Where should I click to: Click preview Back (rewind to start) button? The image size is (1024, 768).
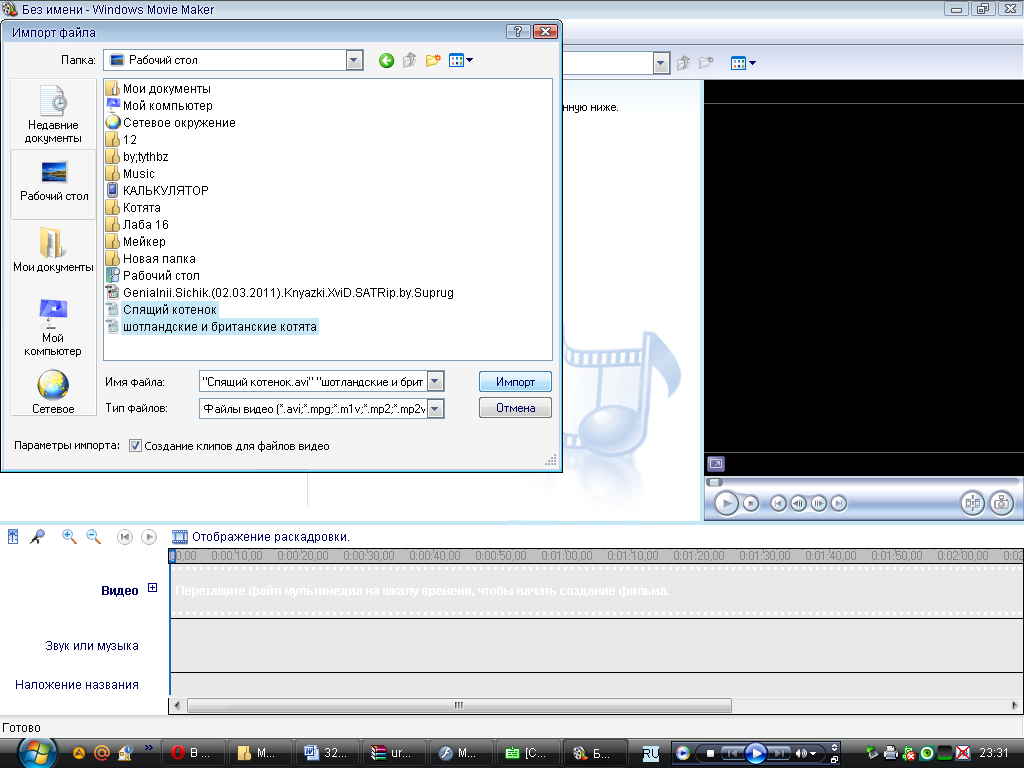point(778,504)
